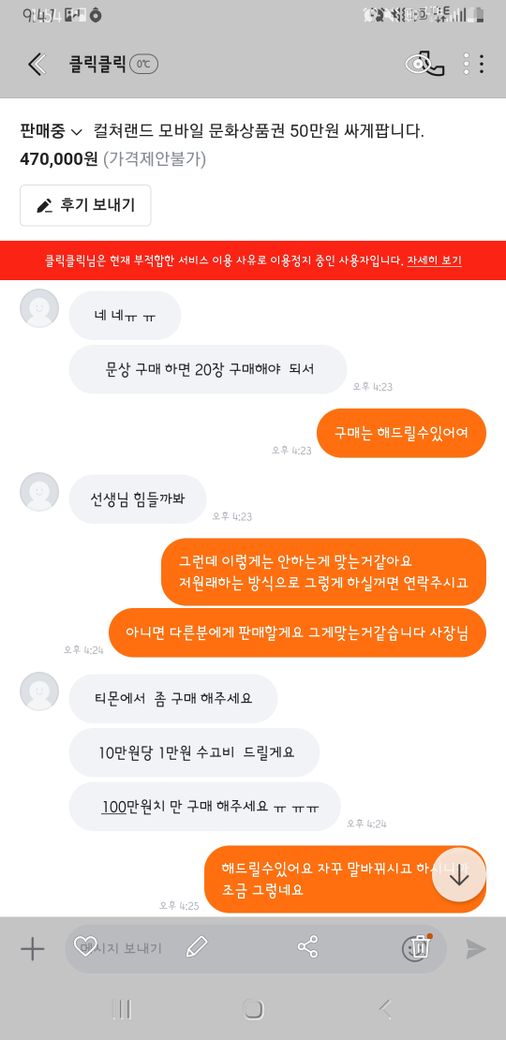Tap the heart icon in bottom toolbar
The height and width of the screenshot is (1040, 506).
[85, 946]
